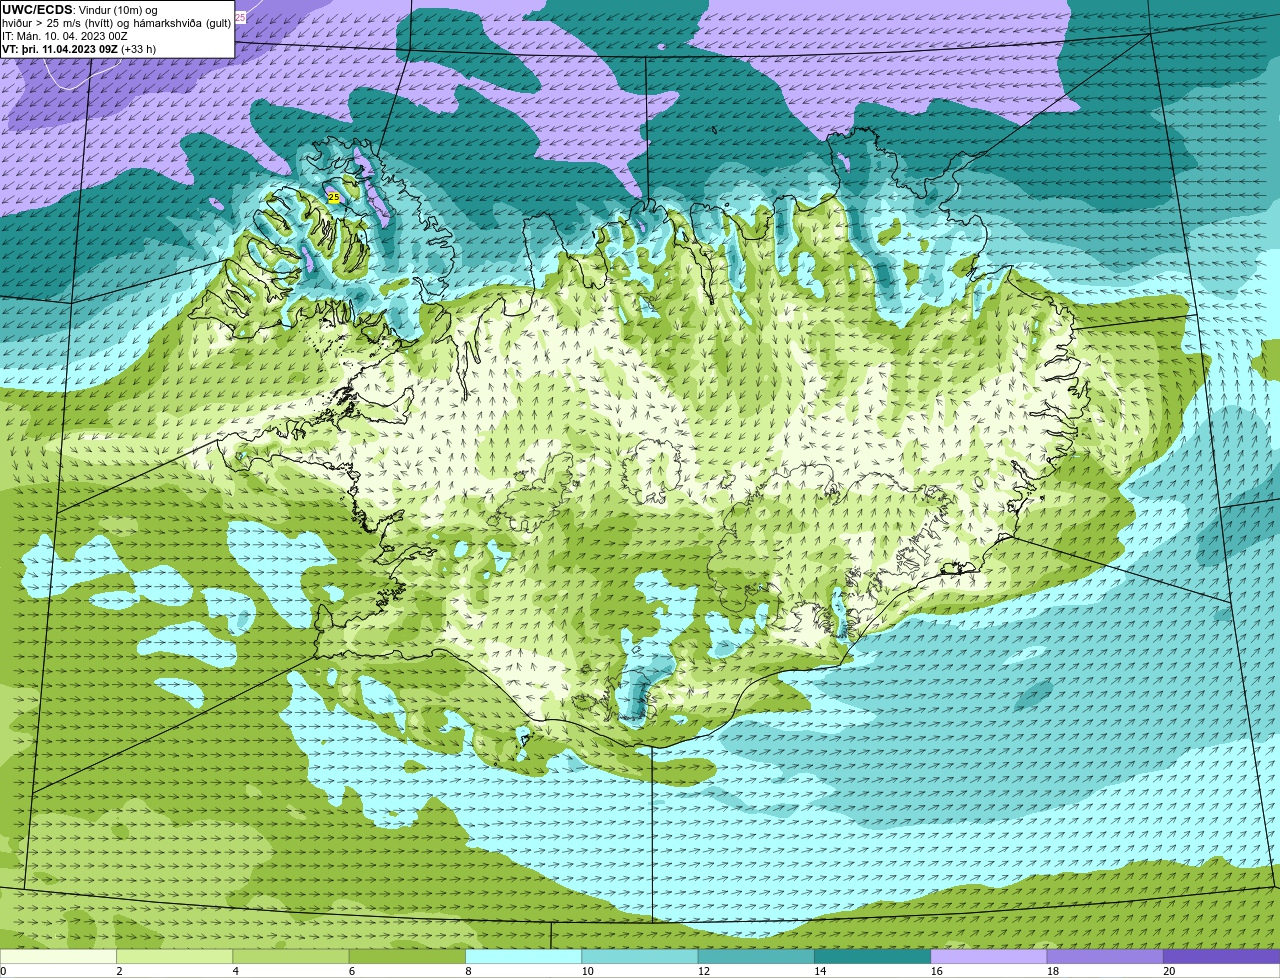This screenshot has height=978, width=1280.
Task: Click the 4–6 m/s green legend swatch
Action: tap(290, 956)
